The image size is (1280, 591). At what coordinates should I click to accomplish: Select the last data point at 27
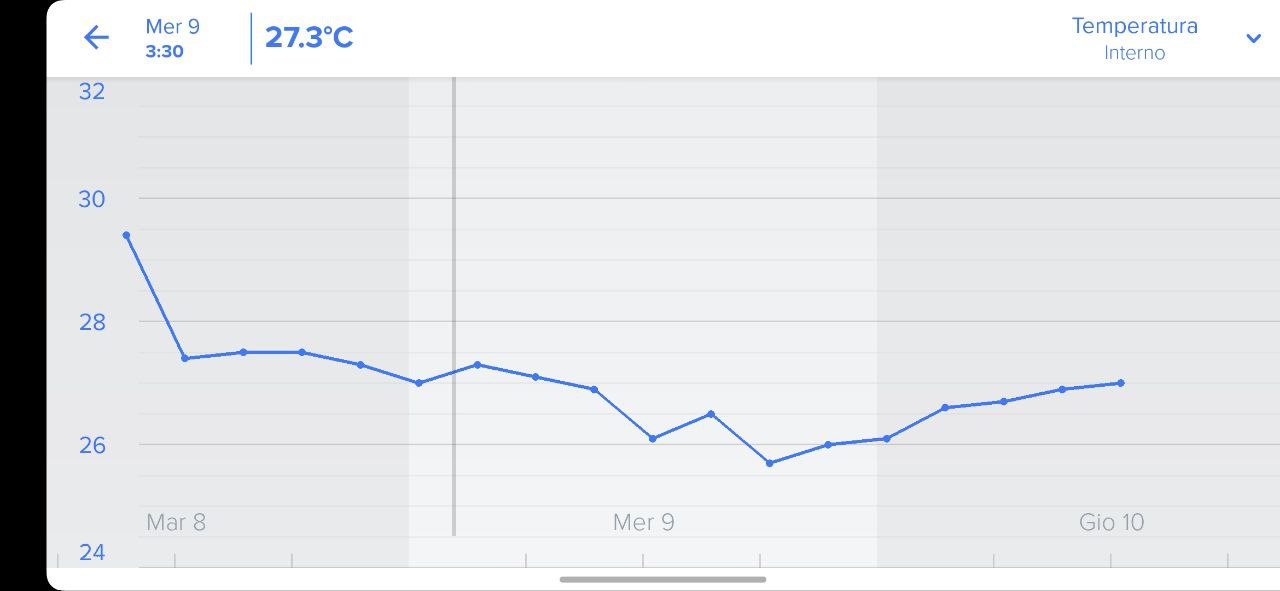click(1120, 383)
